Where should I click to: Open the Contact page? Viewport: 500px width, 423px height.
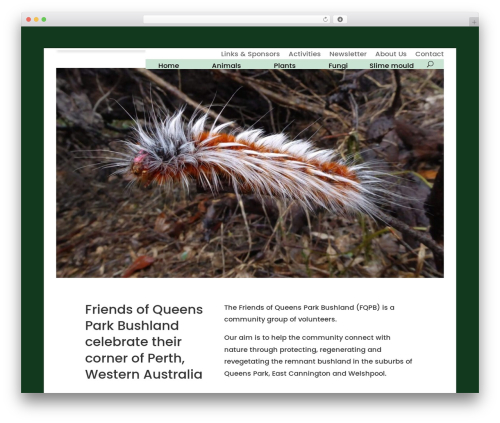429,54
